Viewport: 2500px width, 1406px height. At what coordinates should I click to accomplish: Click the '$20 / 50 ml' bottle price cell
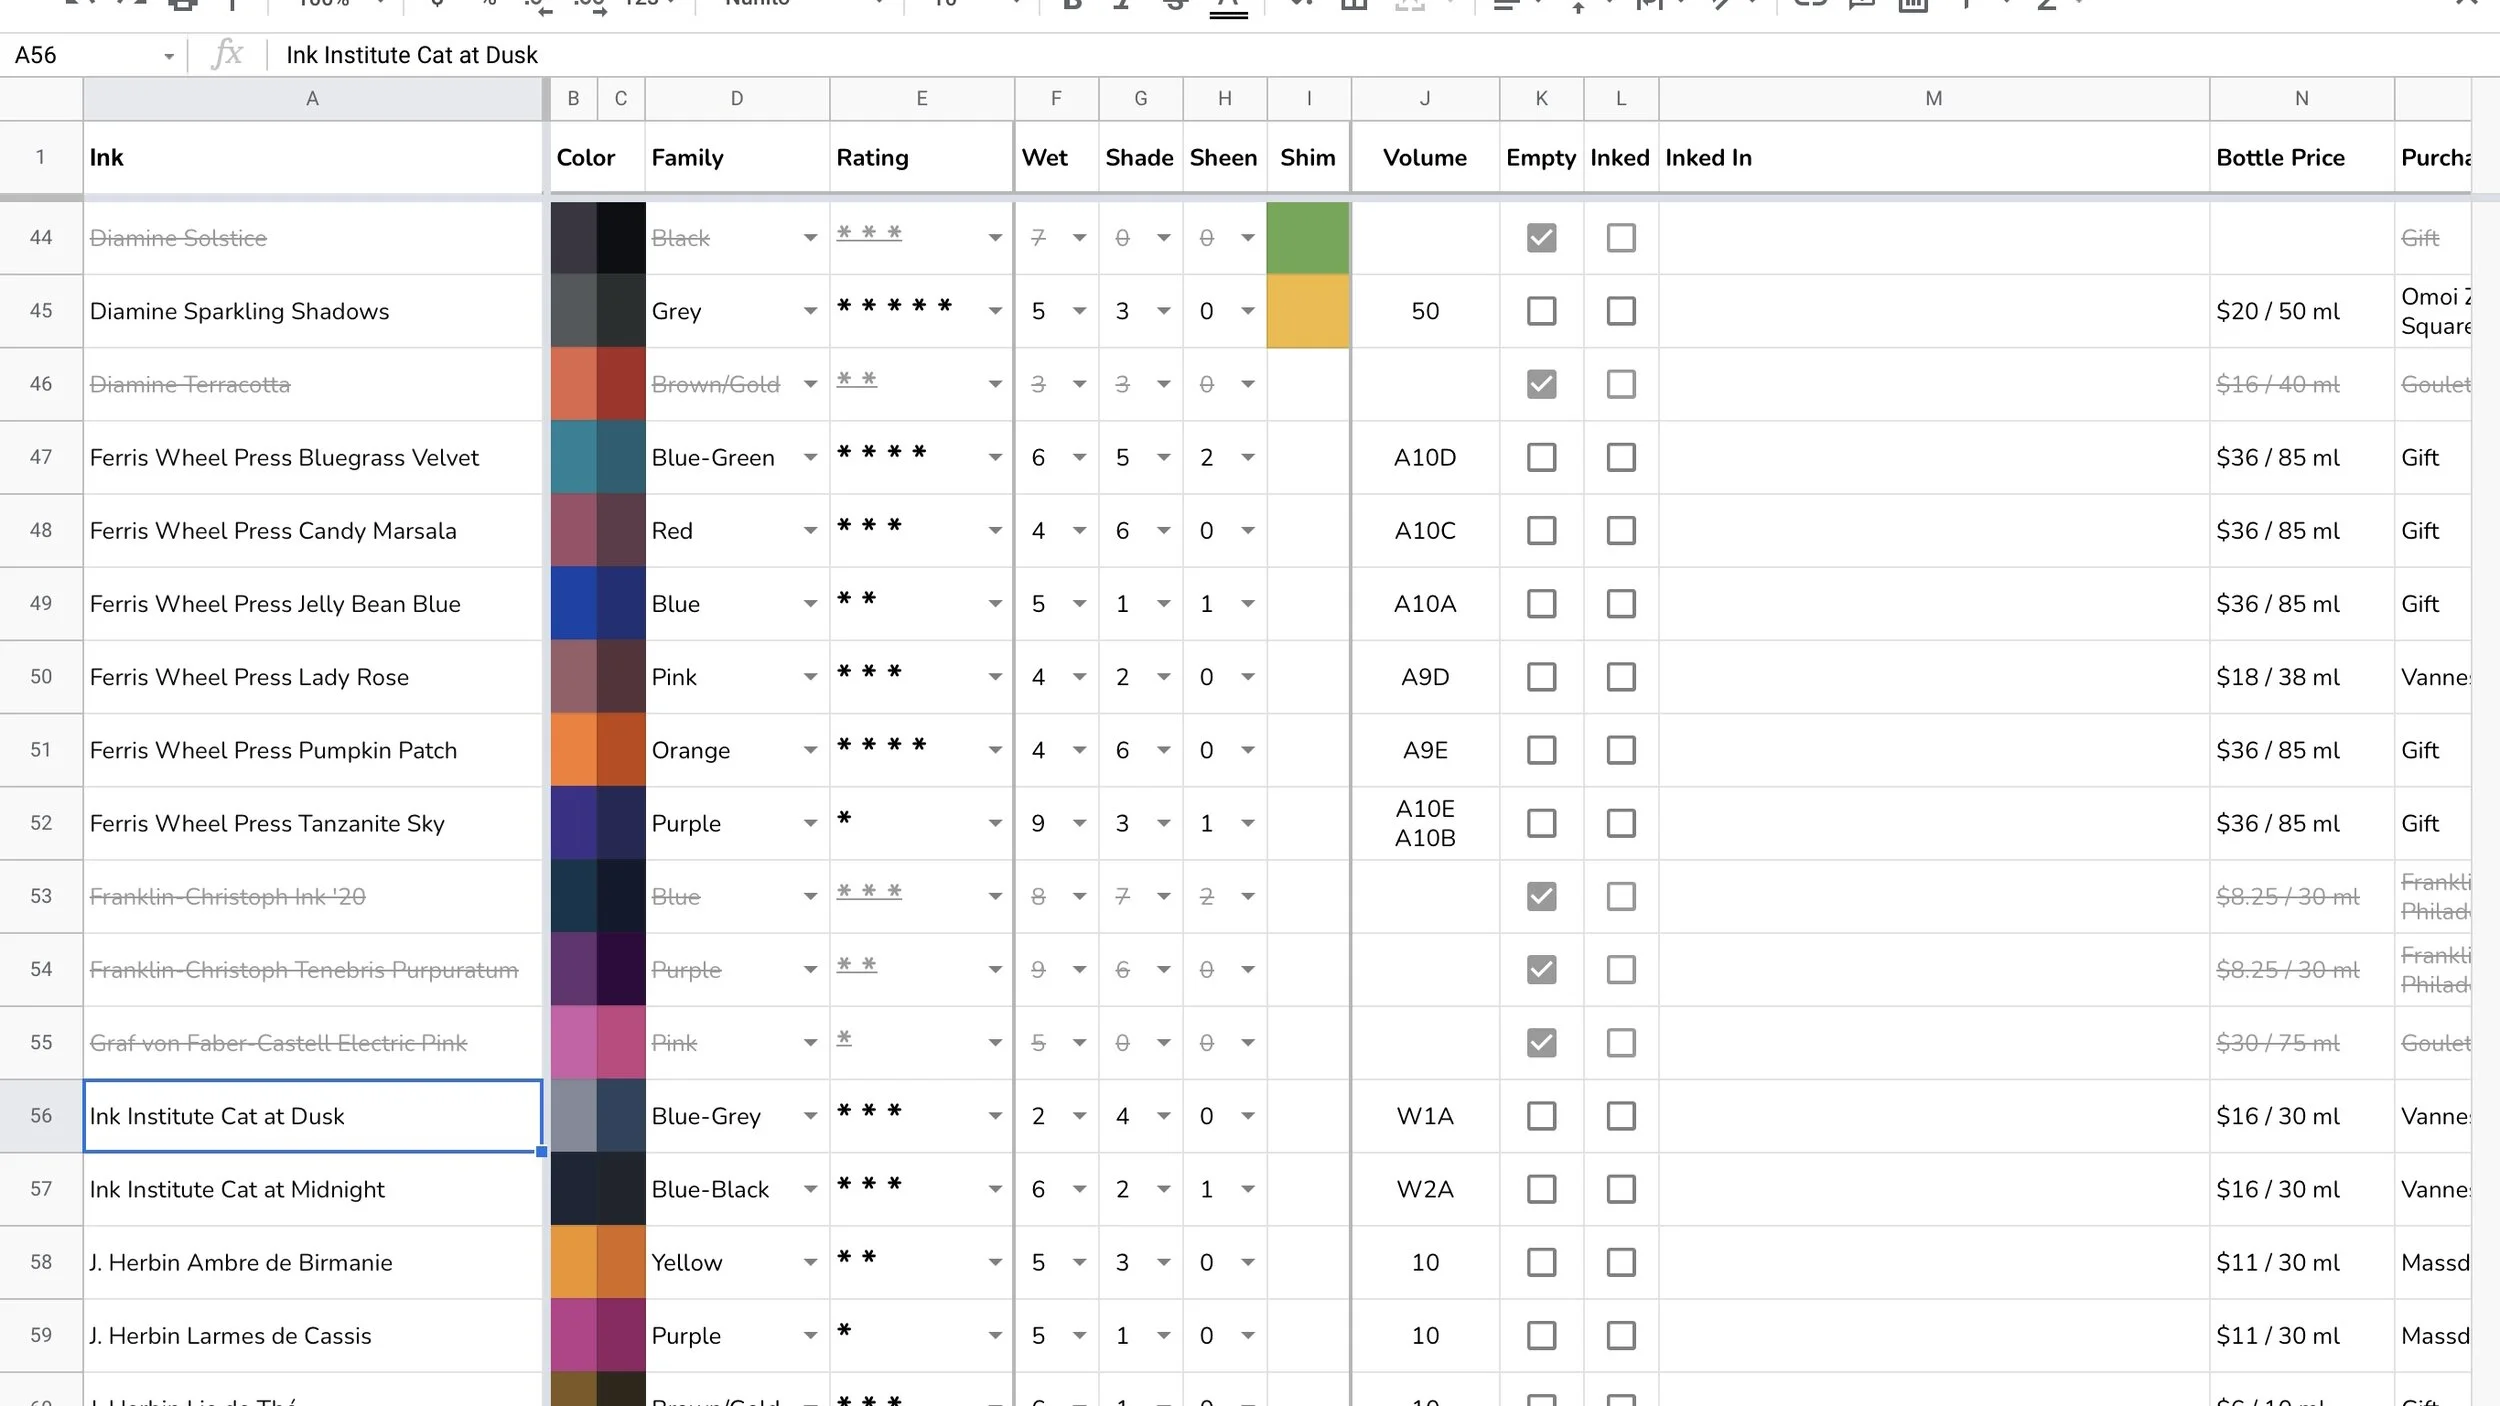(2302, 311)
